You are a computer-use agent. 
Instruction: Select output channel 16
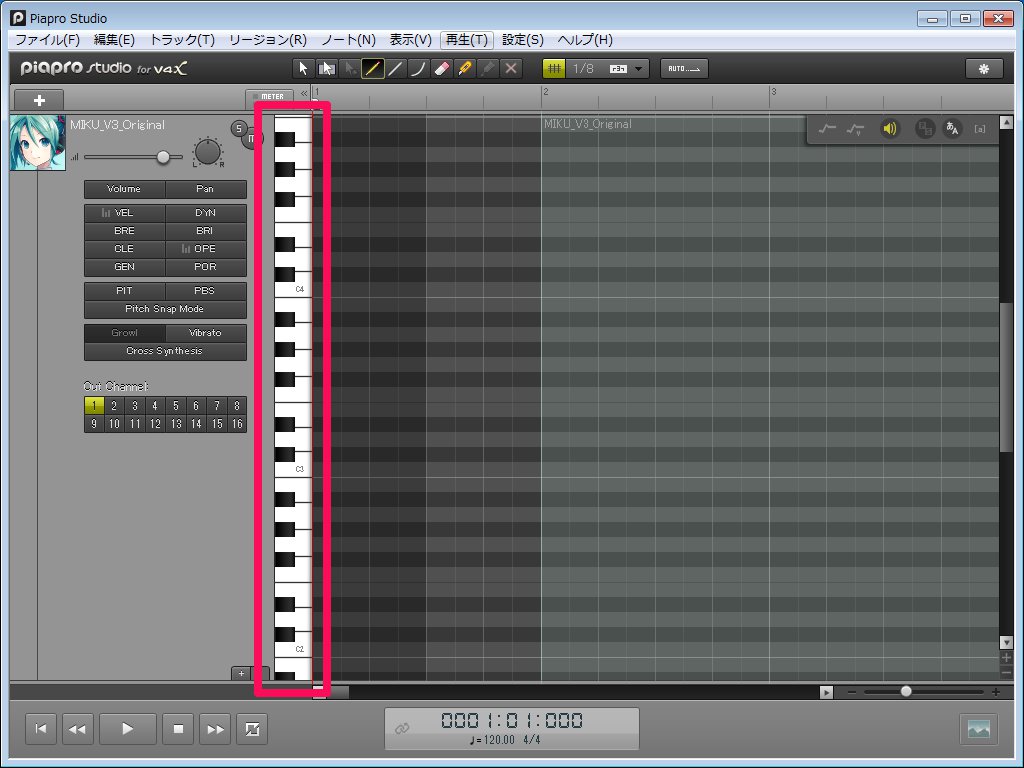[x=237, y=424]
